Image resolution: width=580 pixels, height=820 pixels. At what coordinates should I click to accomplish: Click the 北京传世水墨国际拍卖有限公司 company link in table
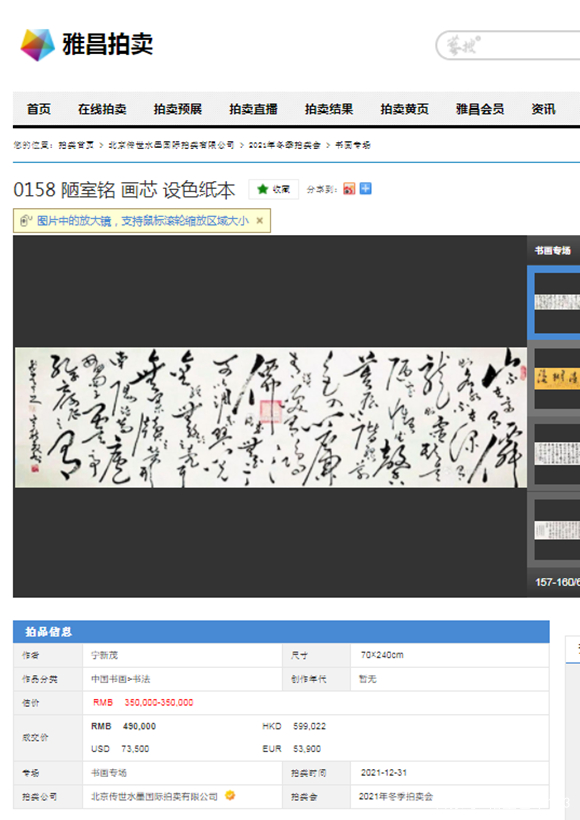[x=154, y=796]
